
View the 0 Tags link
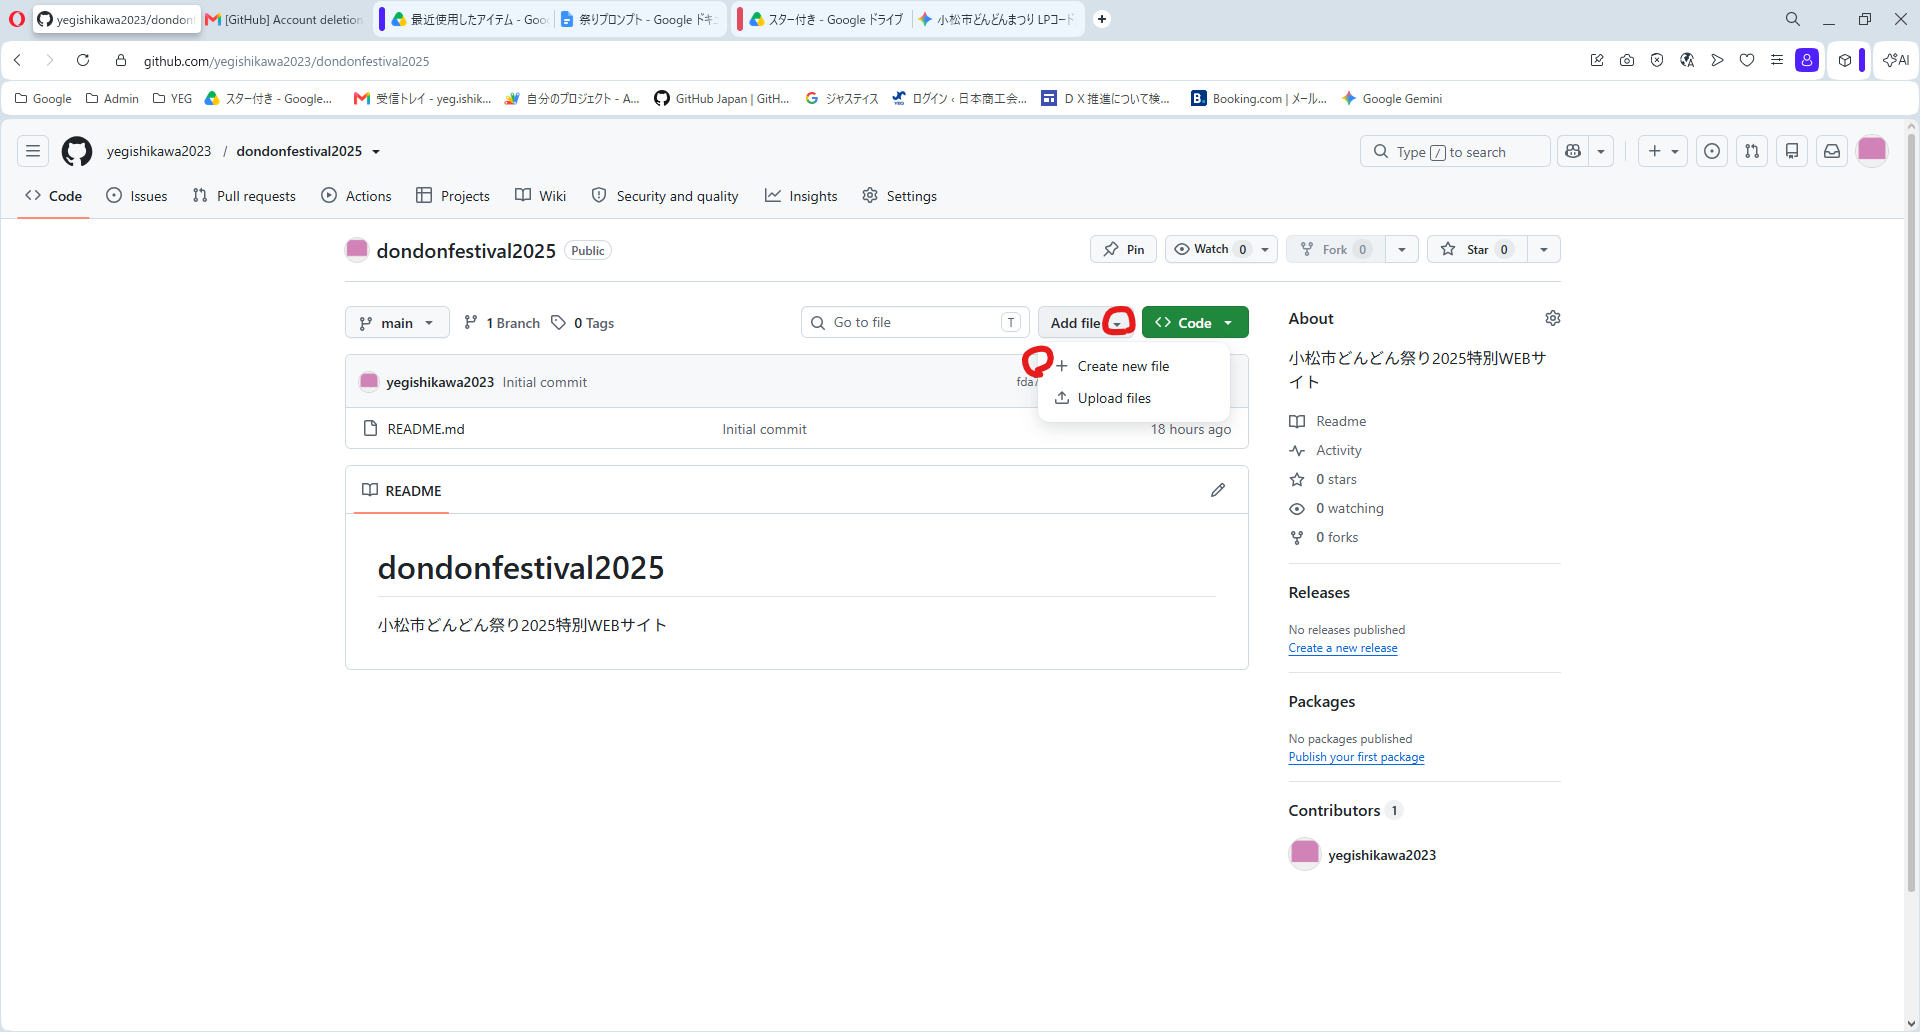click(583, 322)
